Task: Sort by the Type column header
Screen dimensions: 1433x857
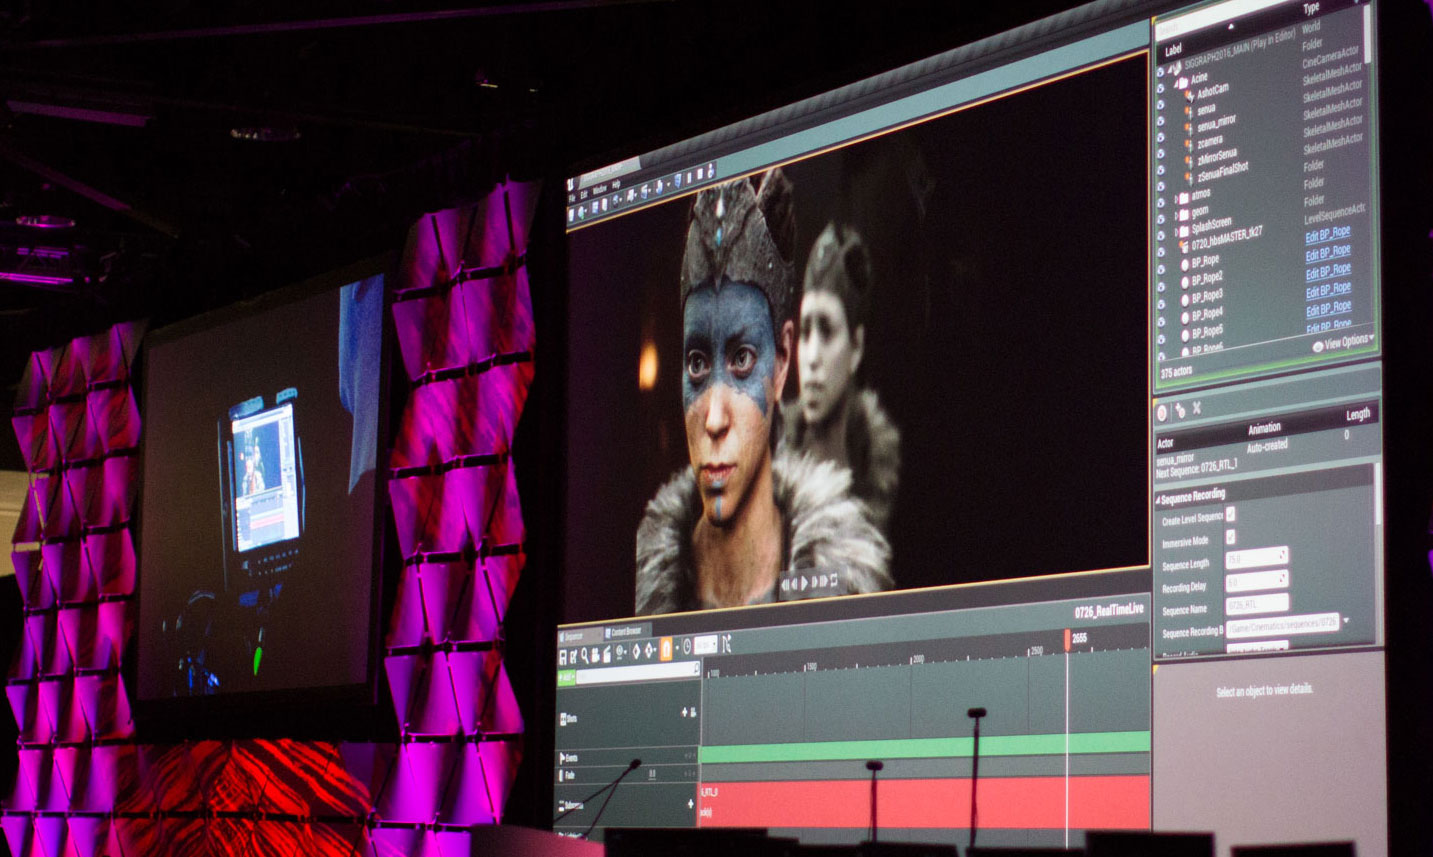Action: tap(1311, 8)
